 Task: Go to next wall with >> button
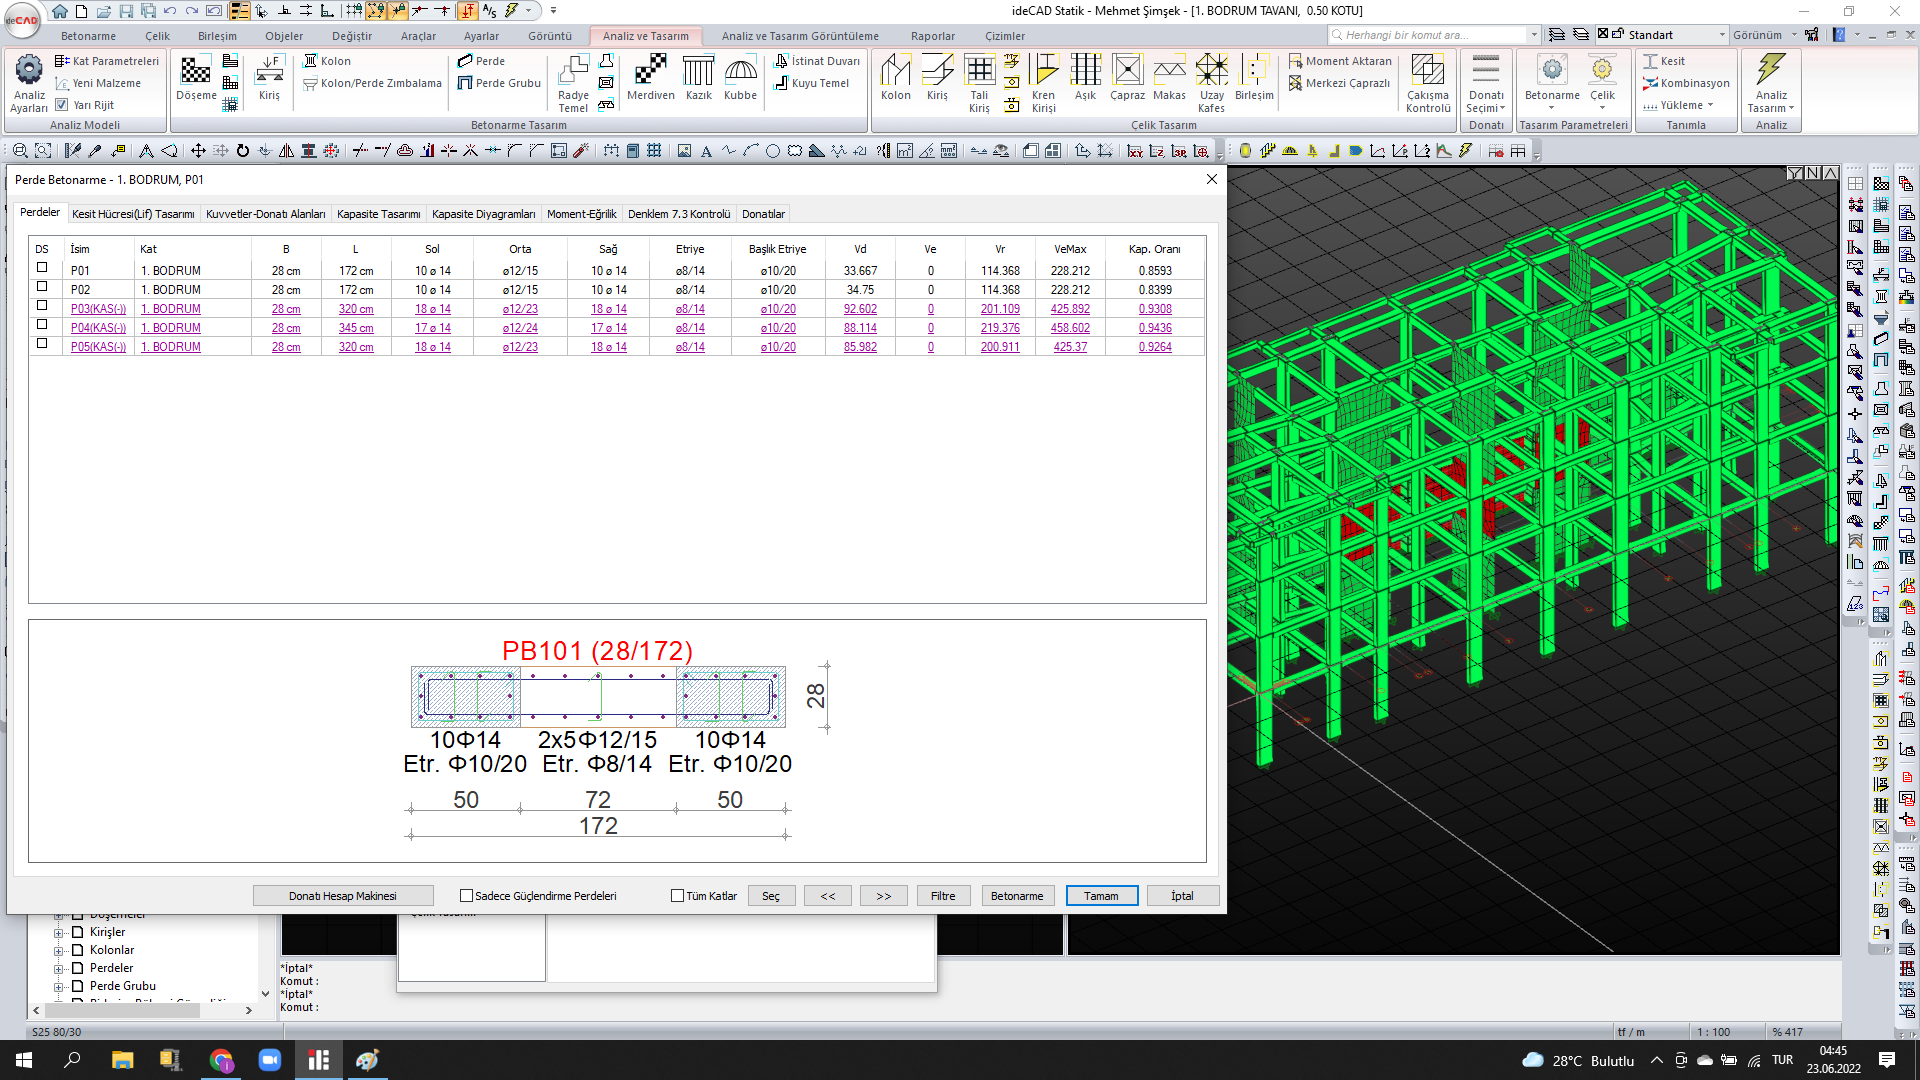883,896
